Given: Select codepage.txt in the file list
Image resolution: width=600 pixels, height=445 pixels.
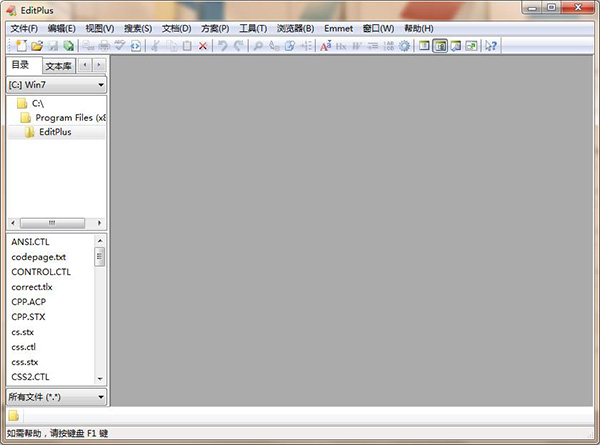Looking at the screenshot, I should (x=39, y=257).
